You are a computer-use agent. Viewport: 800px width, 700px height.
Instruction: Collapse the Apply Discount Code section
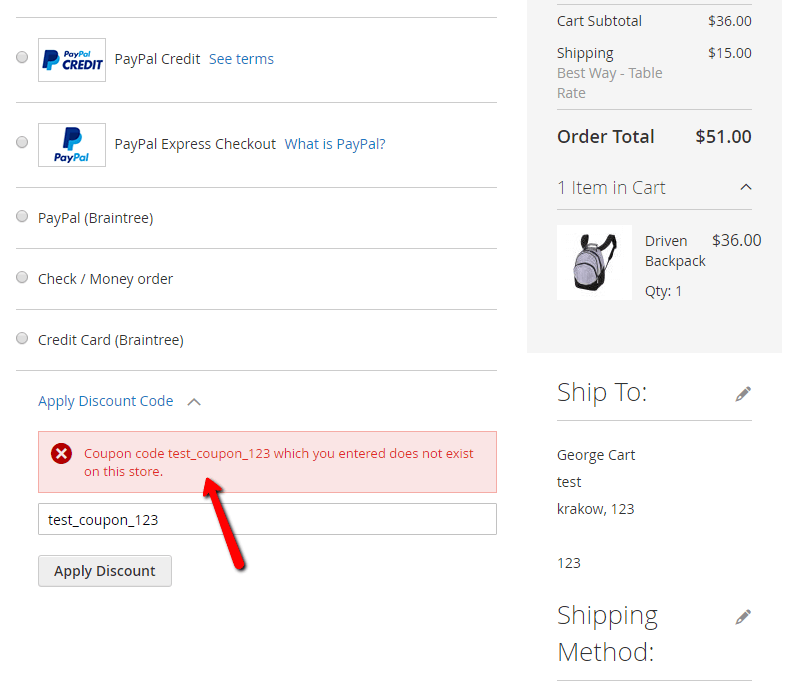[x=106, y=401]
